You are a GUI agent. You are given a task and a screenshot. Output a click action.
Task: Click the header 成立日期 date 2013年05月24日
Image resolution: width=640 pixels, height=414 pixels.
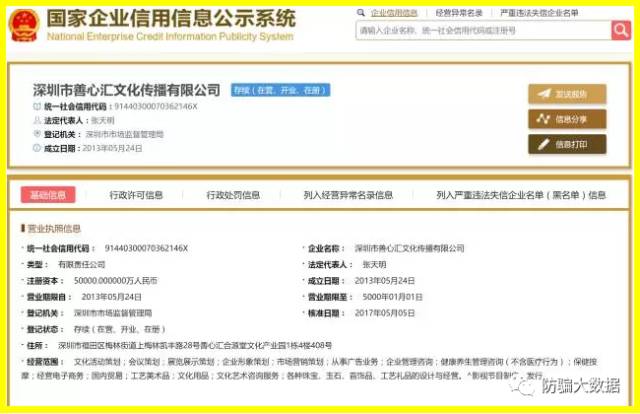pyautogui.click(x=112, y=148)
